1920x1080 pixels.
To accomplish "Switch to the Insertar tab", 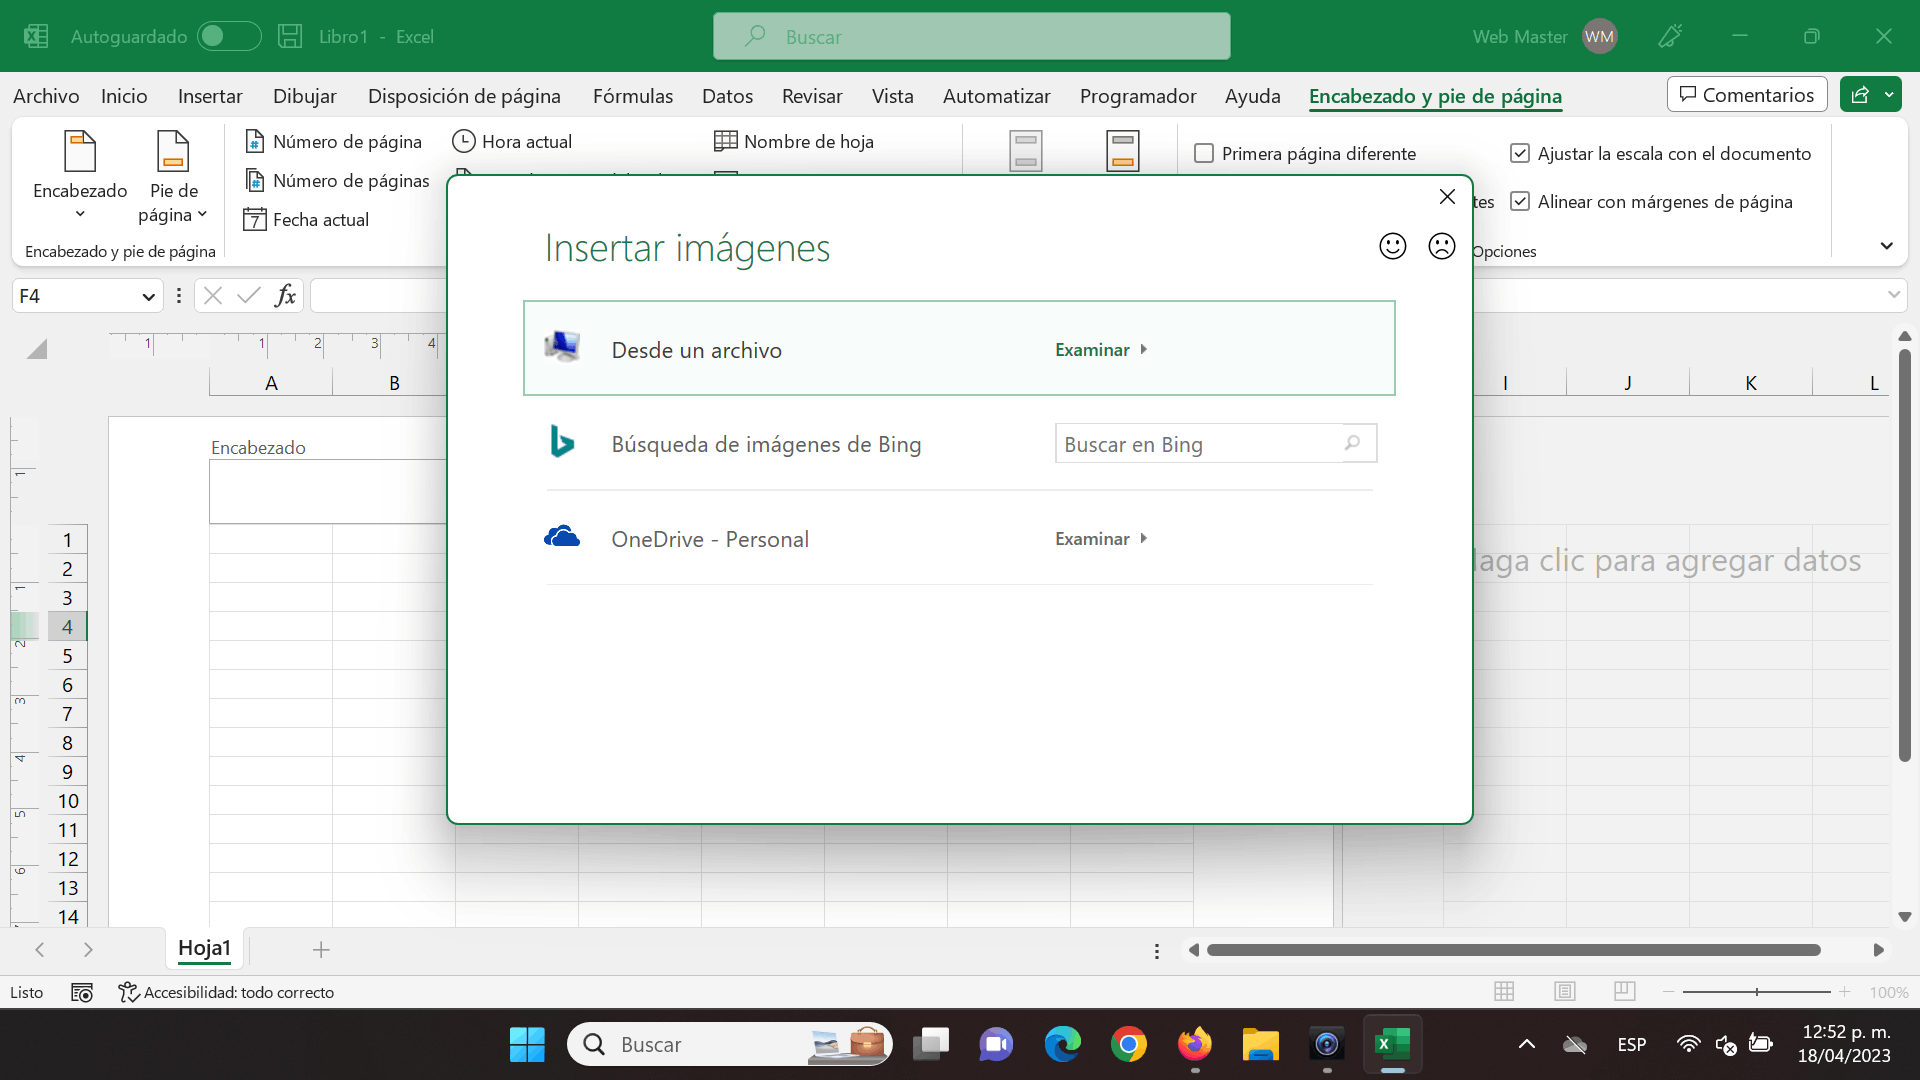I will pos(210,96).
